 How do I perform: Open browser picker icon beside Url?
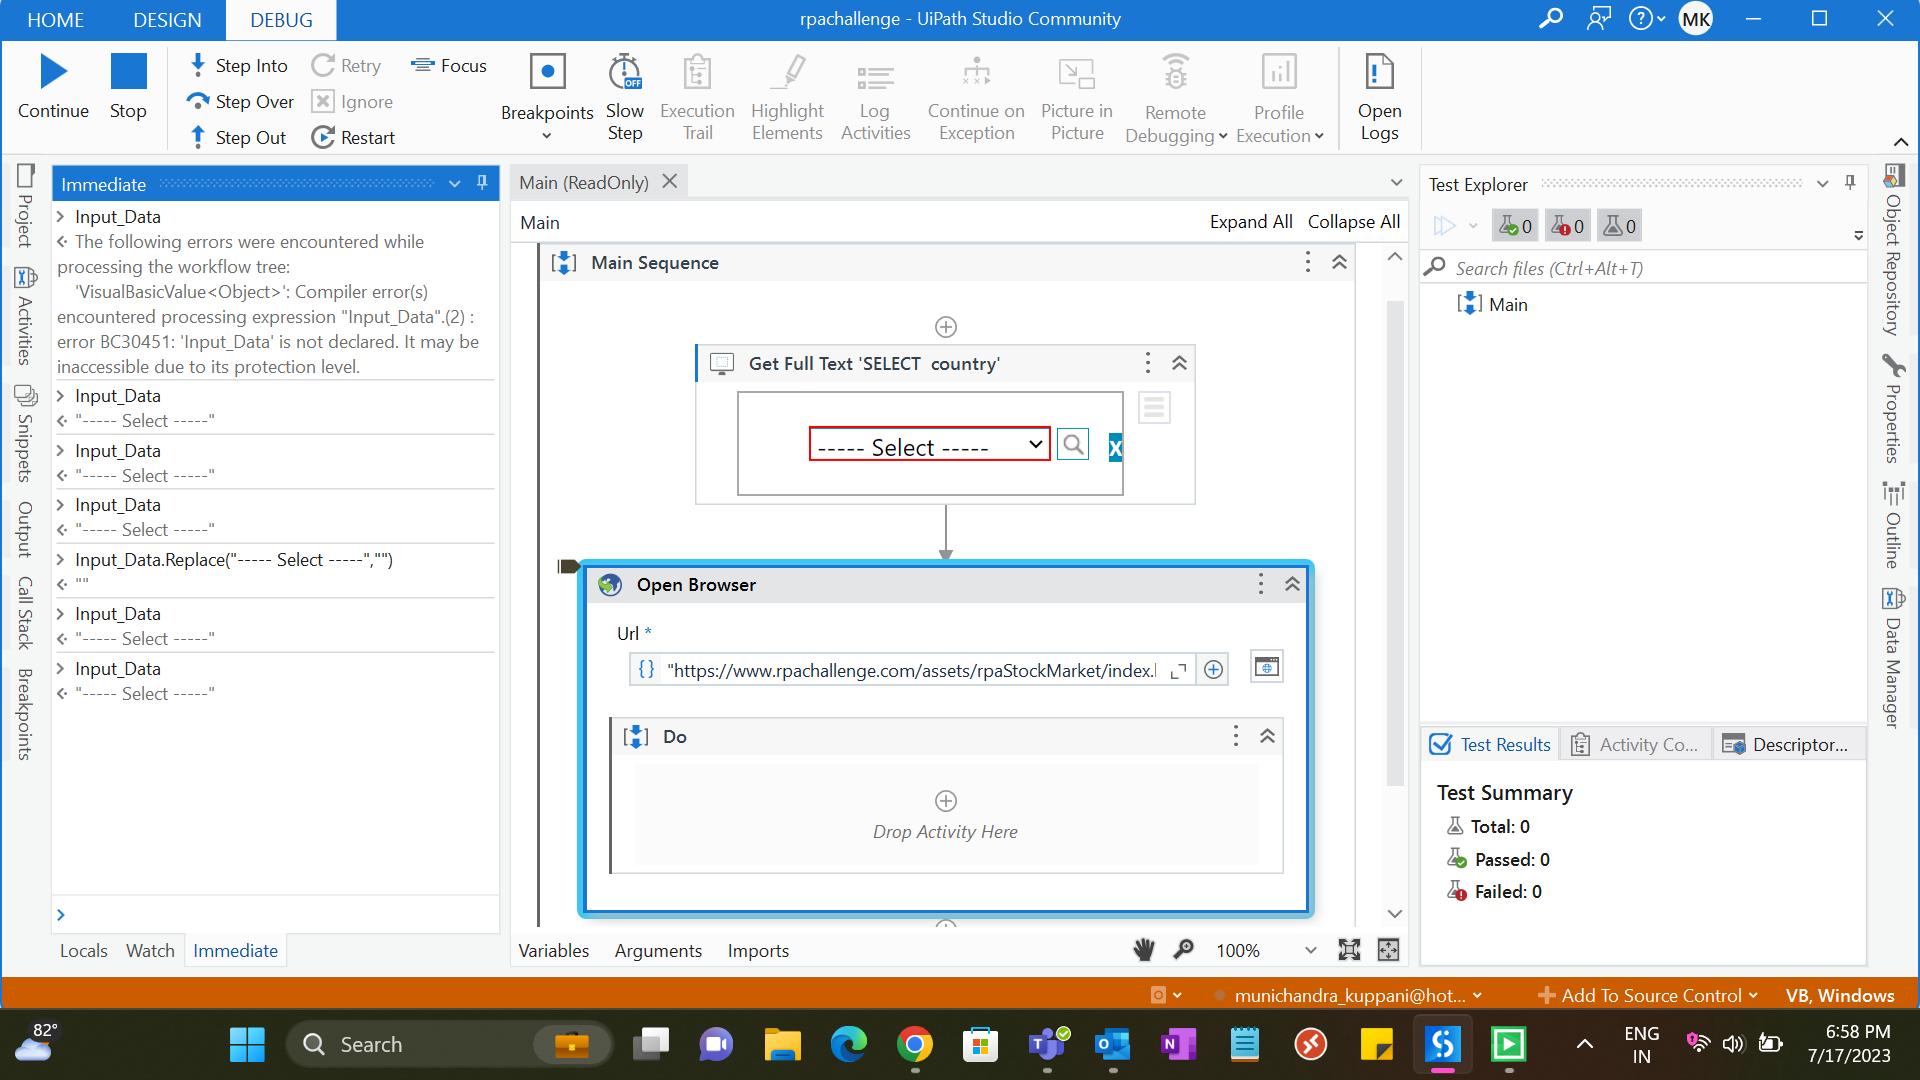point(1266,668)
